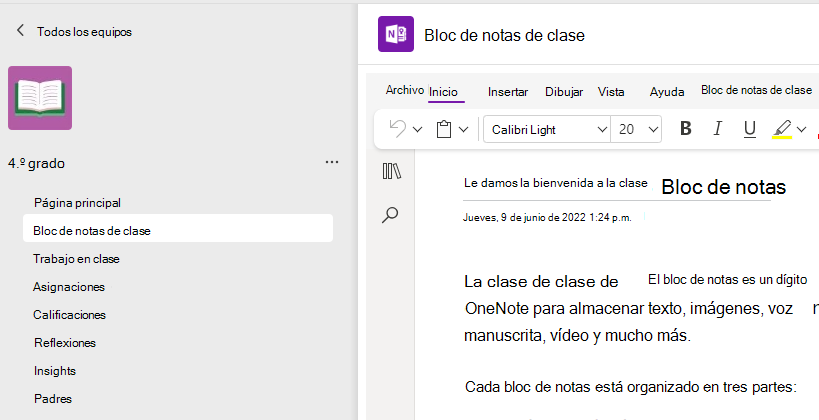The image size is (819, 420).
Task: Switch to the Inicio ribbon tab
Action: (x=443, y=92)
